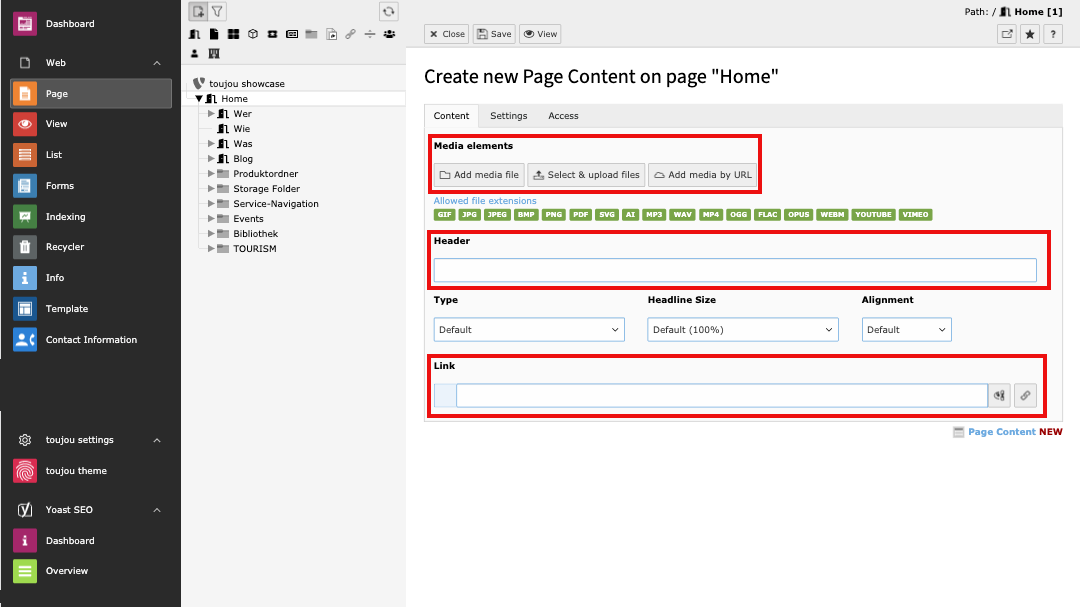Open the Recycler module
Viewport: 1080px width, 607px height.
click(x=64, y=247)
